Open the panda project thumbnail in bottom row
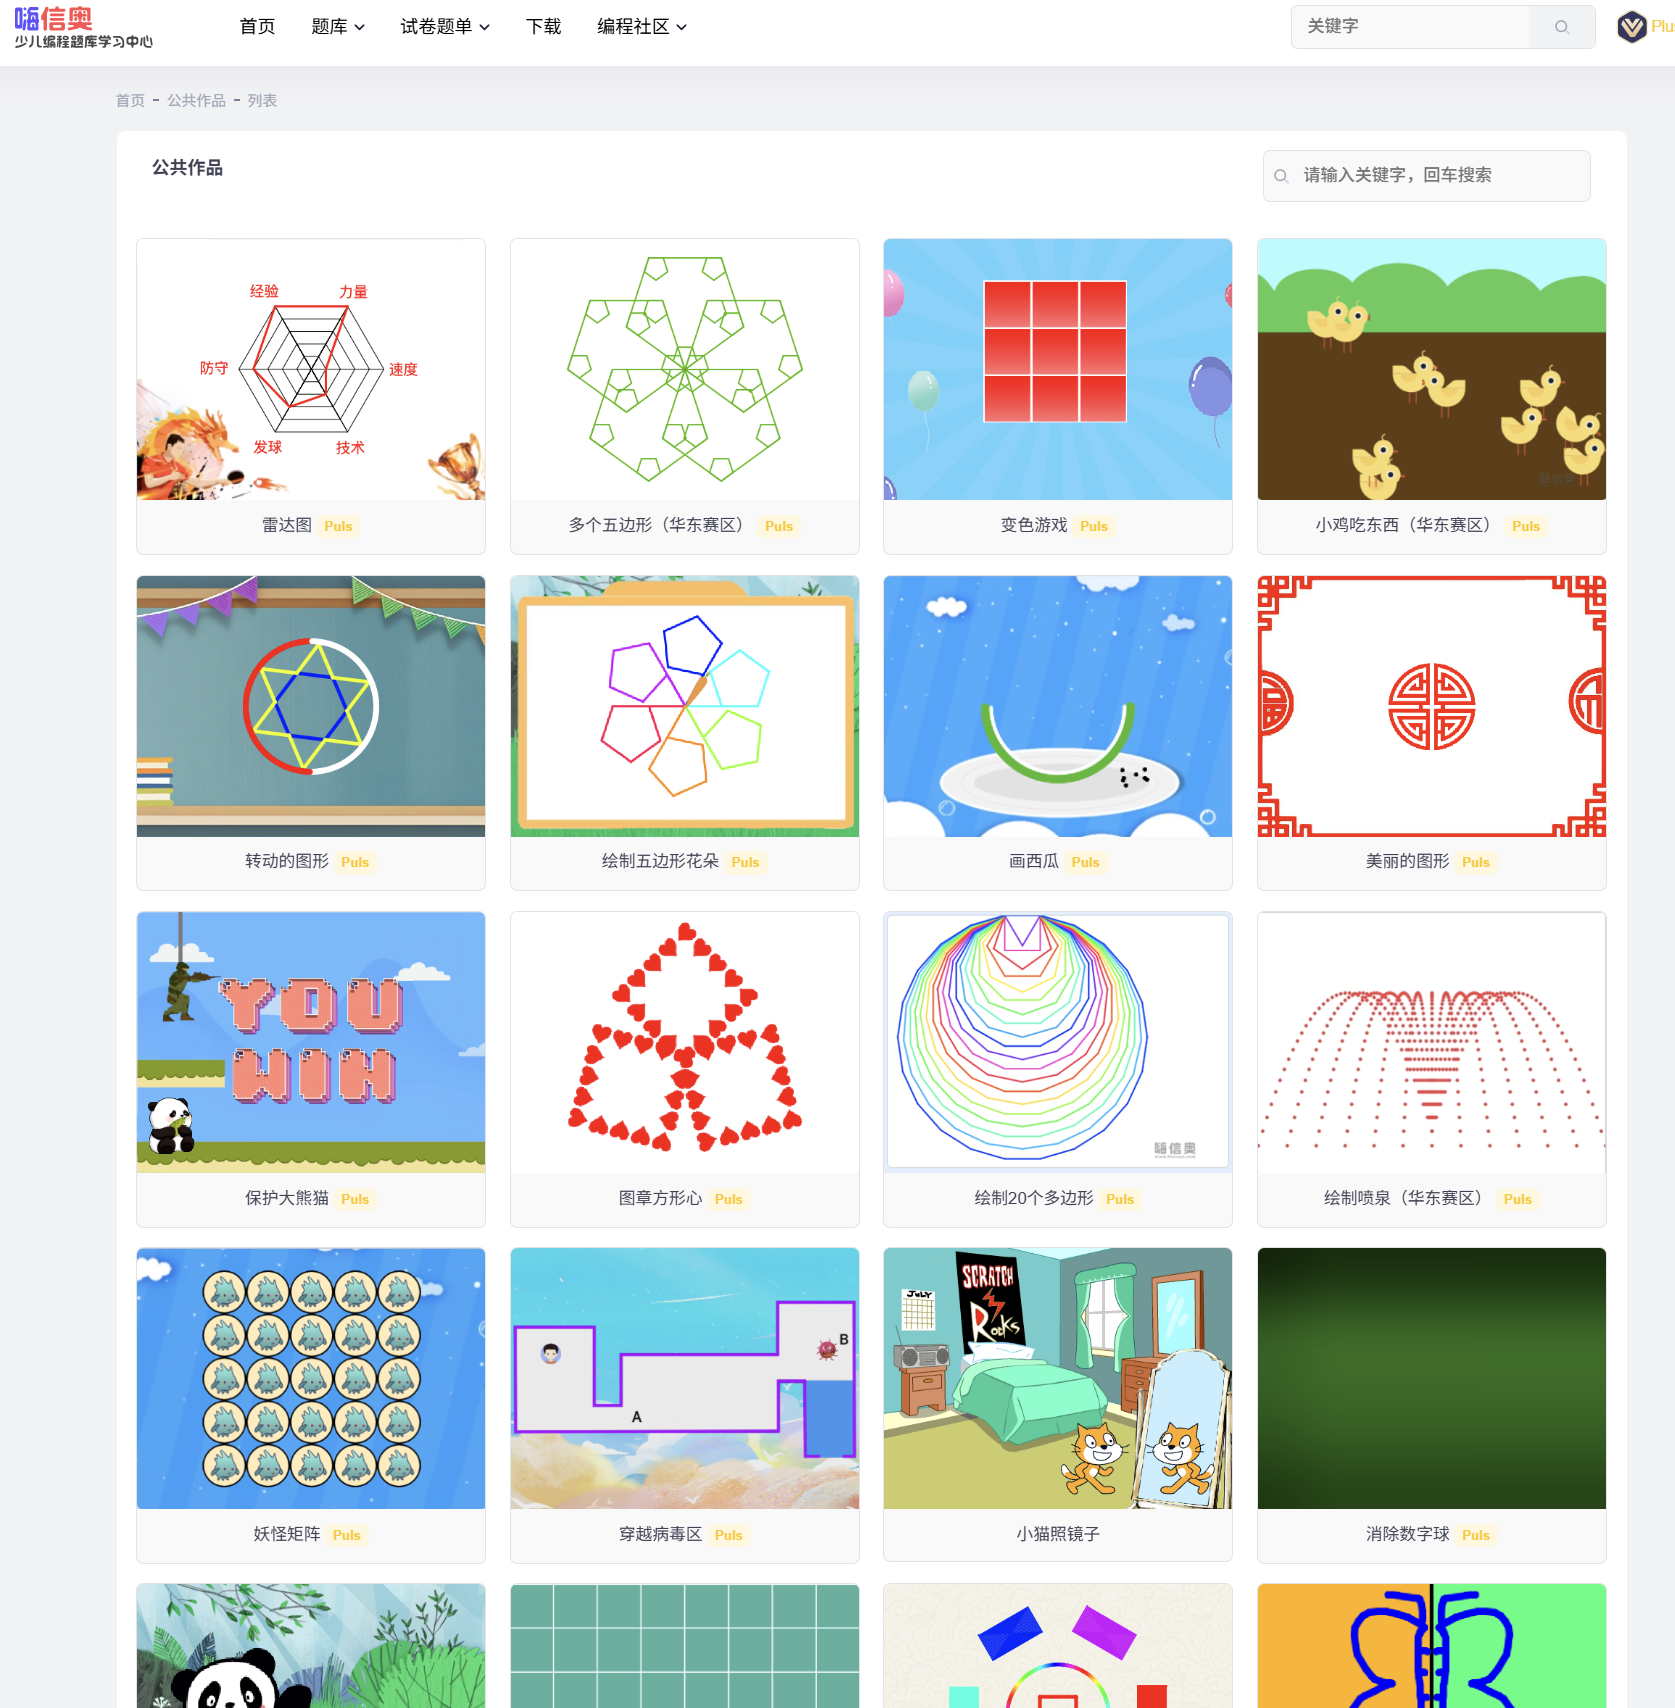Image resolution: width=1675 pixels, height=1708 pixels. pos(311,1646)
